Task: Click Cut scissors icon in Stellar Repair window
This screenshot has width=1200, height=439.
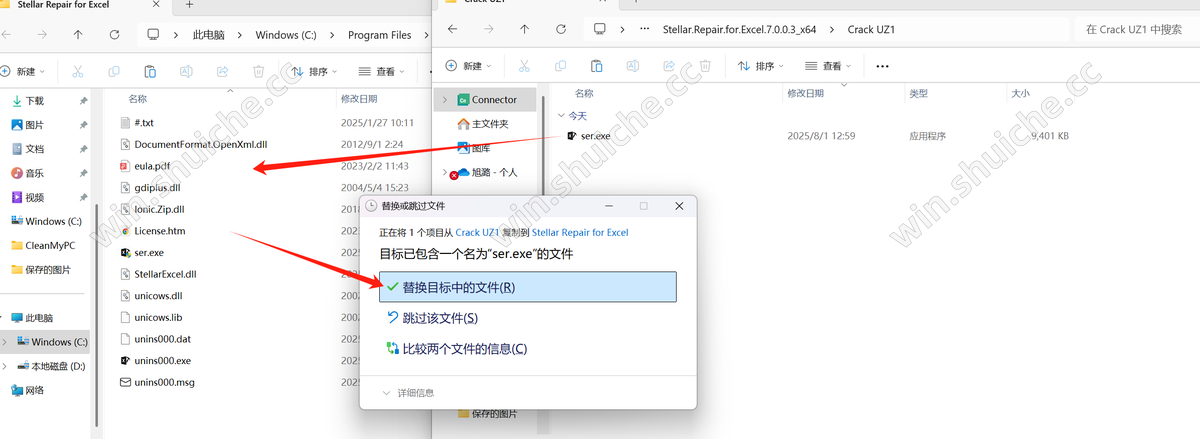Action: [77, 71]
